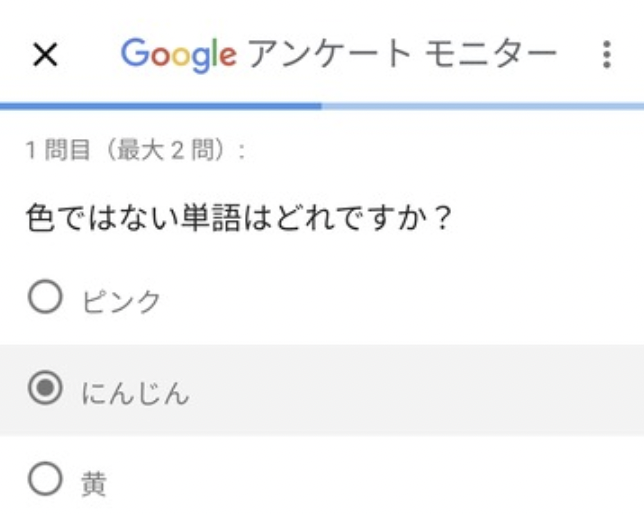The height and width of the screenshot is (514, 644).
Task: Click the dark blue filled progress segment
Action: (161, 106)
